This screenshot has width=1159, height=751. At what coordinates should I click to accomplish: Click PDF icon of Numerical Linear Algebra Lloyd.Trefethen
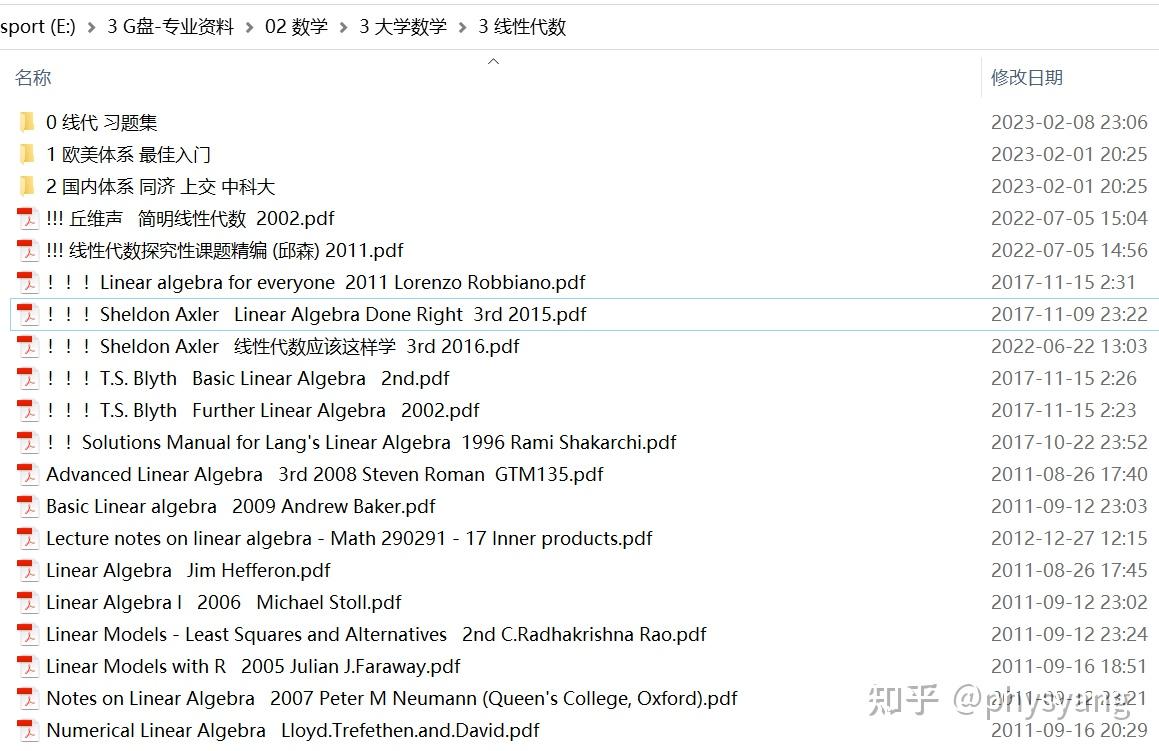[27, 730]
